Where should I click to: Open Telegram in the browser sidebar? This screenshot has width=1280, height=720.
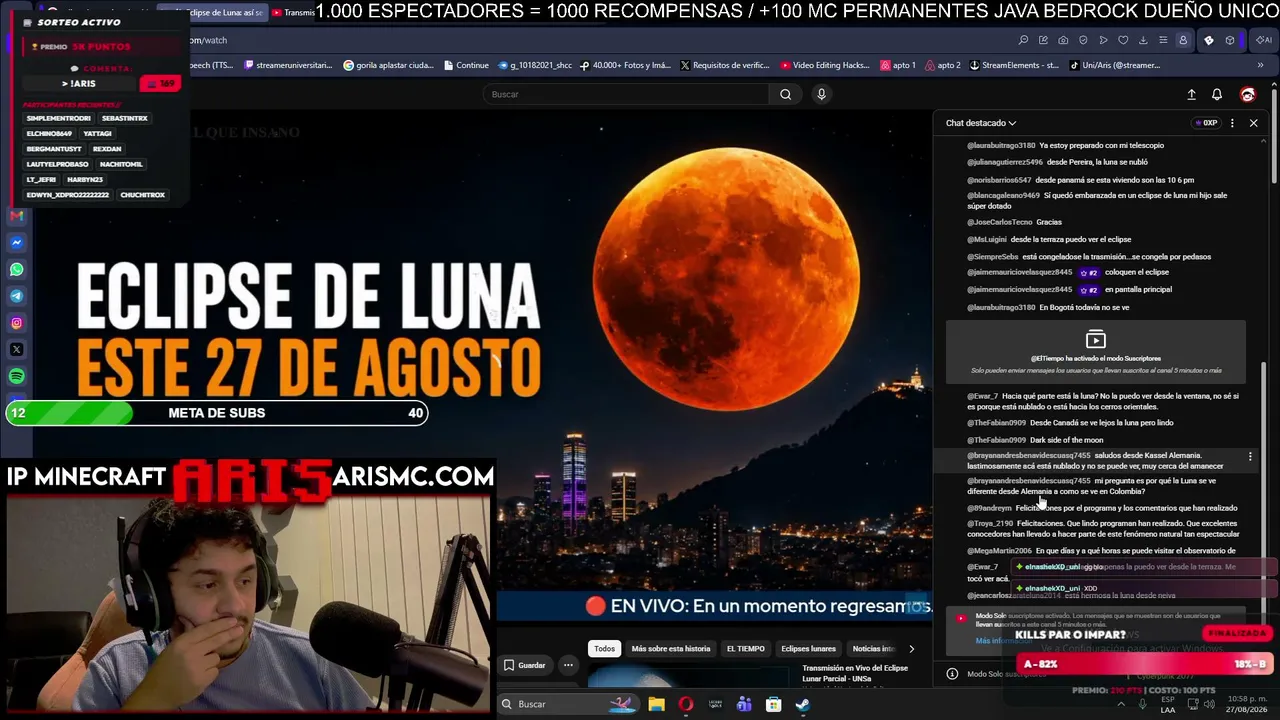tap(17, 296)
